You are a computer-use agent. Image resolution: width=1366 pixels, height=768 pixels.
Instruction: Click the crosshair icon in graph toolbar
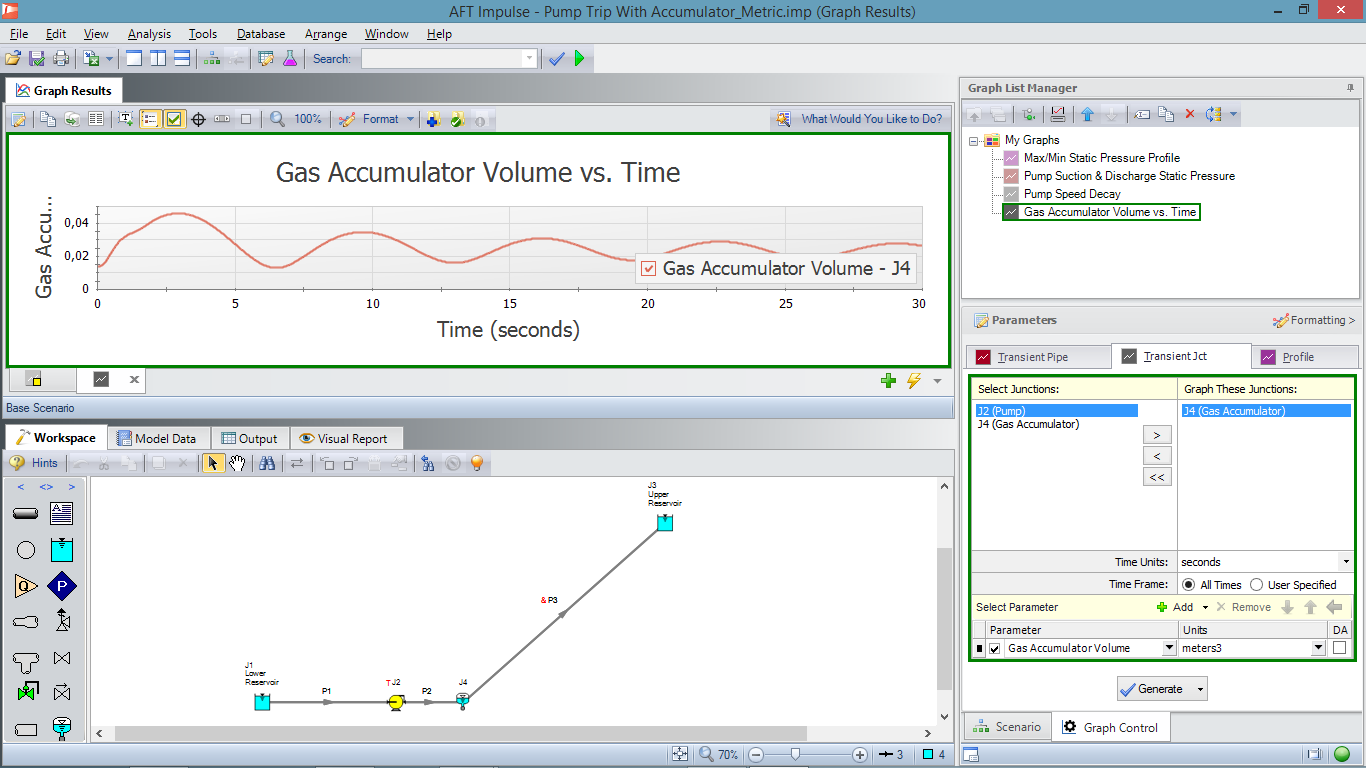198,119
